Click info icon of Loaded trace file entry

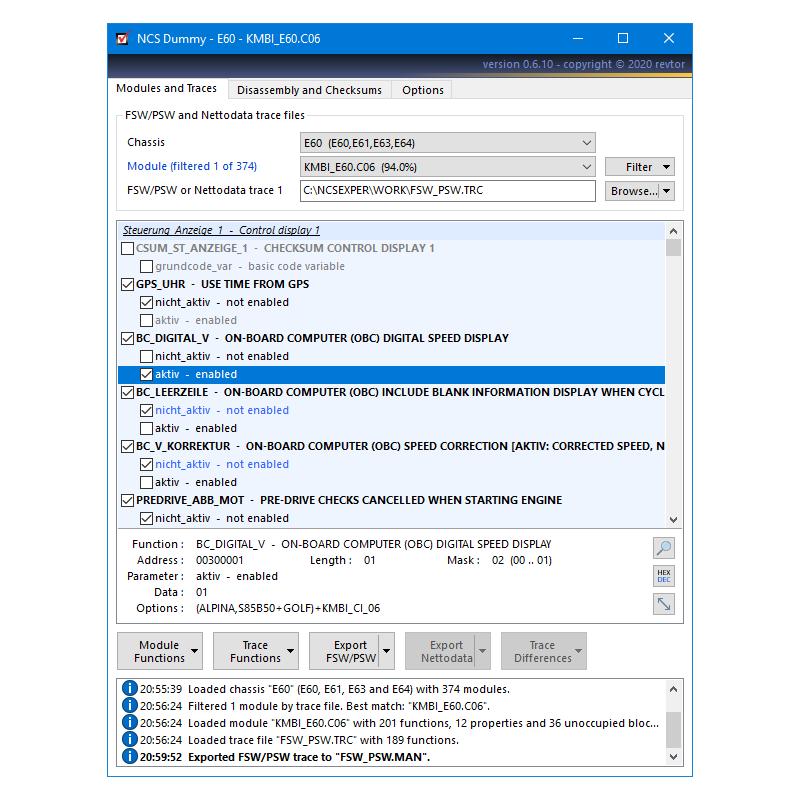(x=130, y=739)
